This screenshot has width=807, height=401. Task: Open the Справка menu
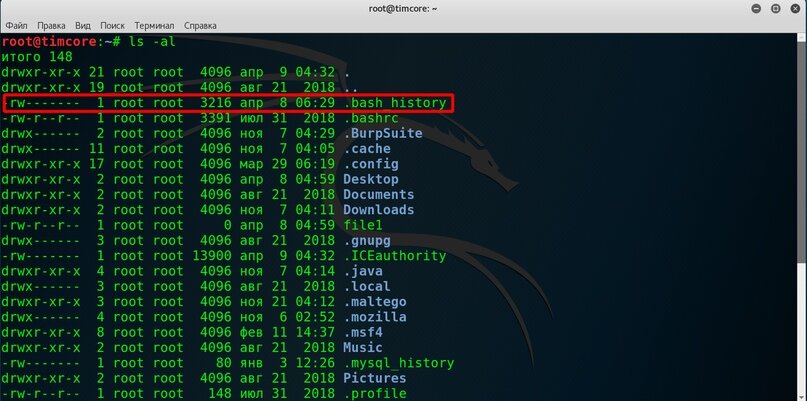point(200,25)
